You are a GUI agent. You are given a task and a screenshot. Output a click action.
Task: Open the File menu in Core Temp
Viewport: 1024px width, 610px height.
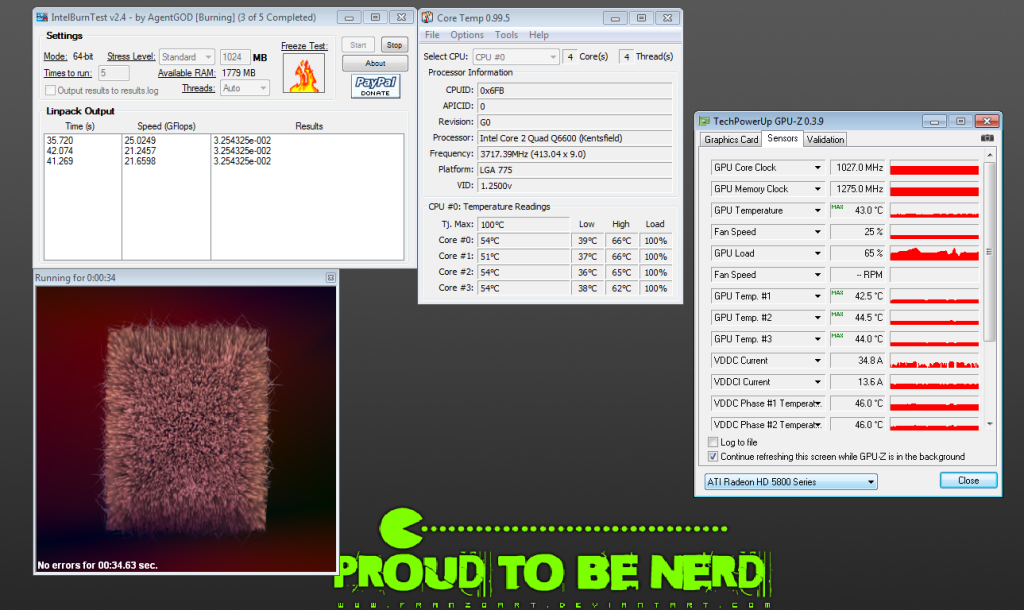pyautogui.click(x=432, y=35)
